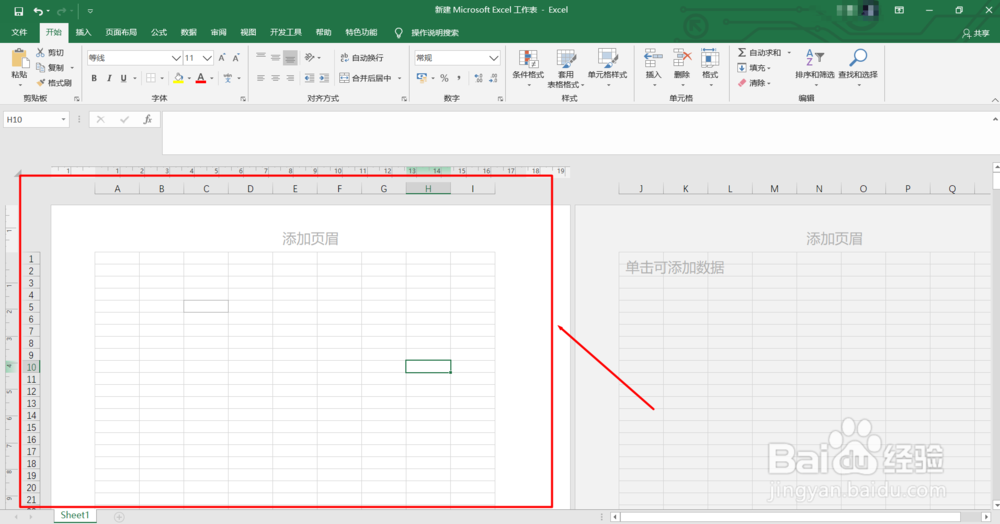
Task: Click the Format cells (格式) icon
Action: point(710,58)
